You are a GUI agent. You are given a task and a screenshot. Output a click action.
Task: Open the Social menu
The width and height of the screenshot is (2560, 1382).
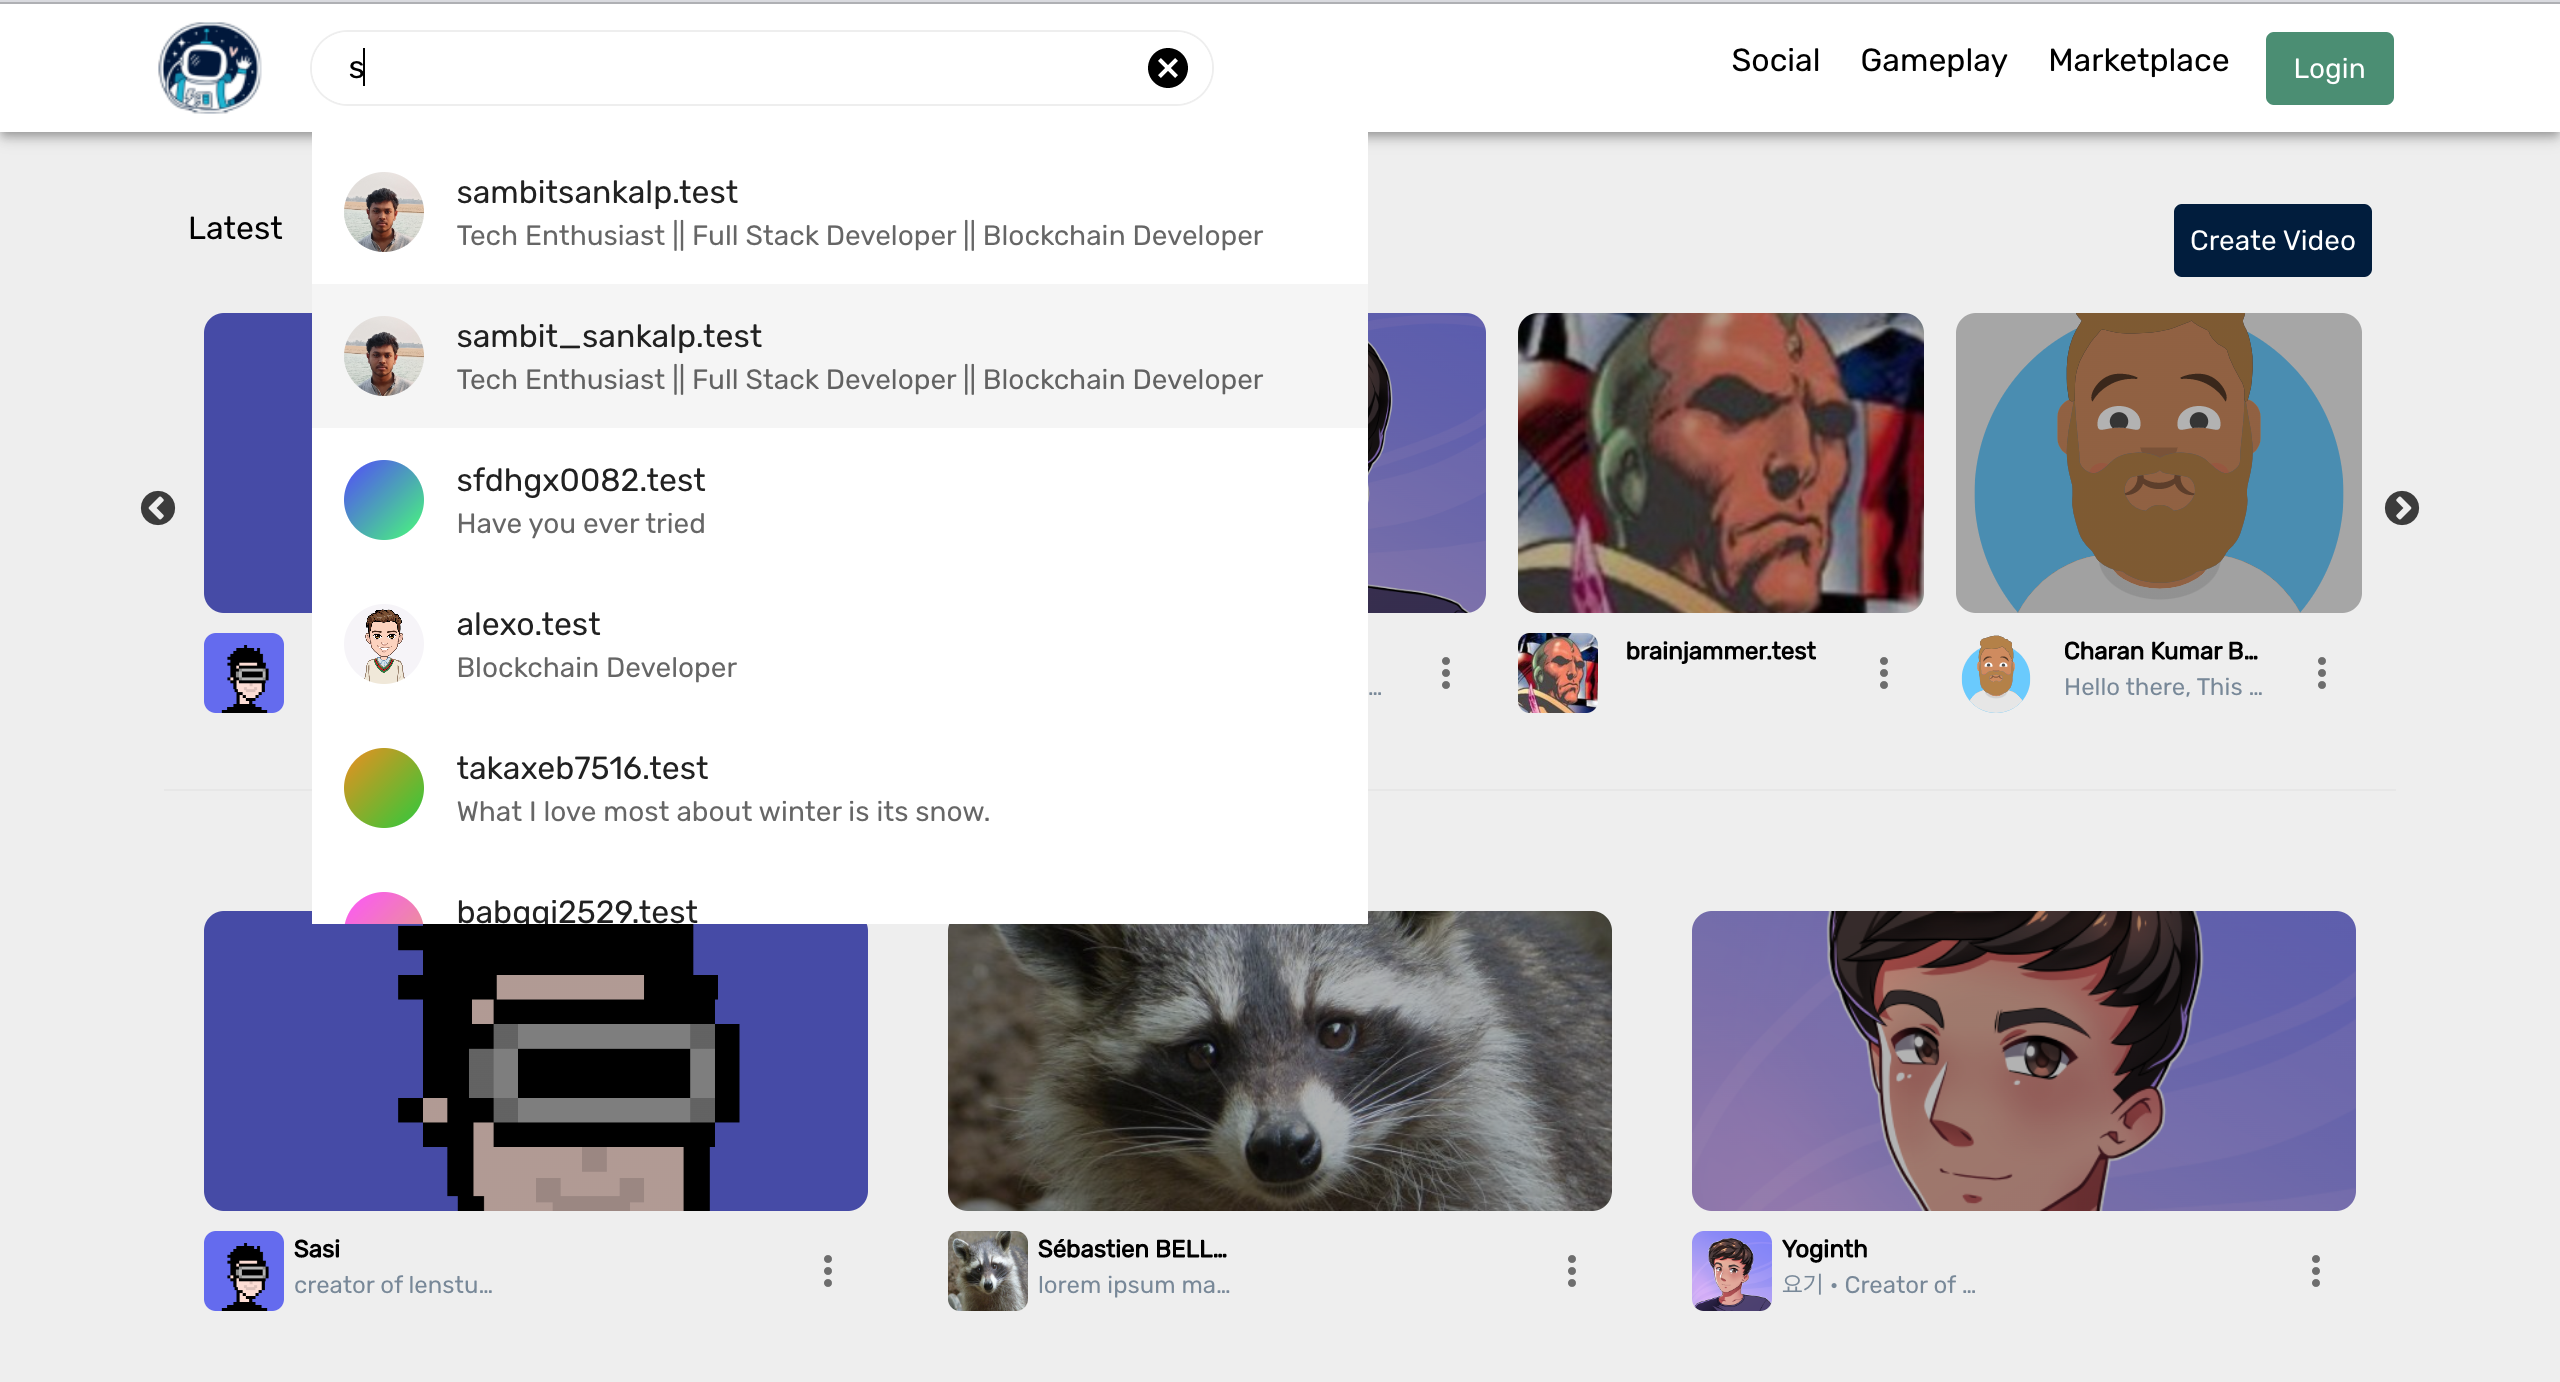tap(1775, 61)
